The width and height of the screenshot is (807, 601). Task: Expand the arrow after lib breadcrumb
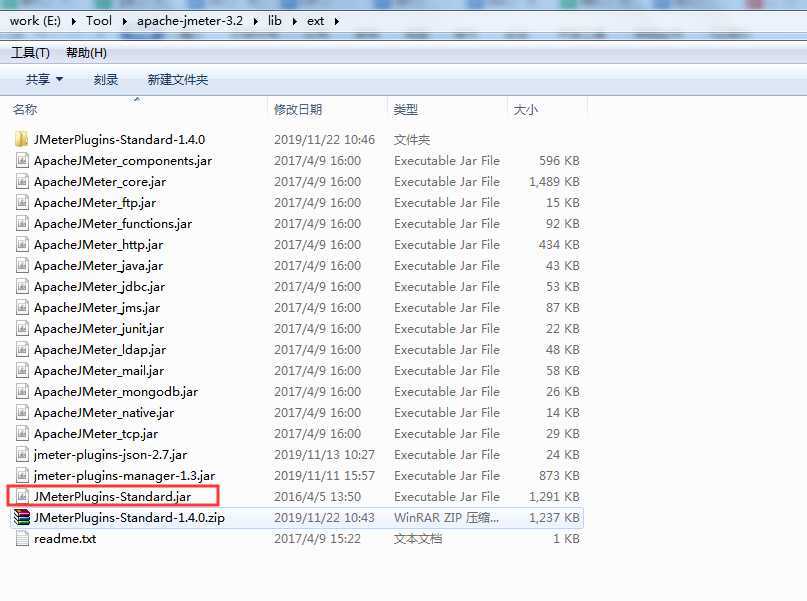tap(294, 22)
